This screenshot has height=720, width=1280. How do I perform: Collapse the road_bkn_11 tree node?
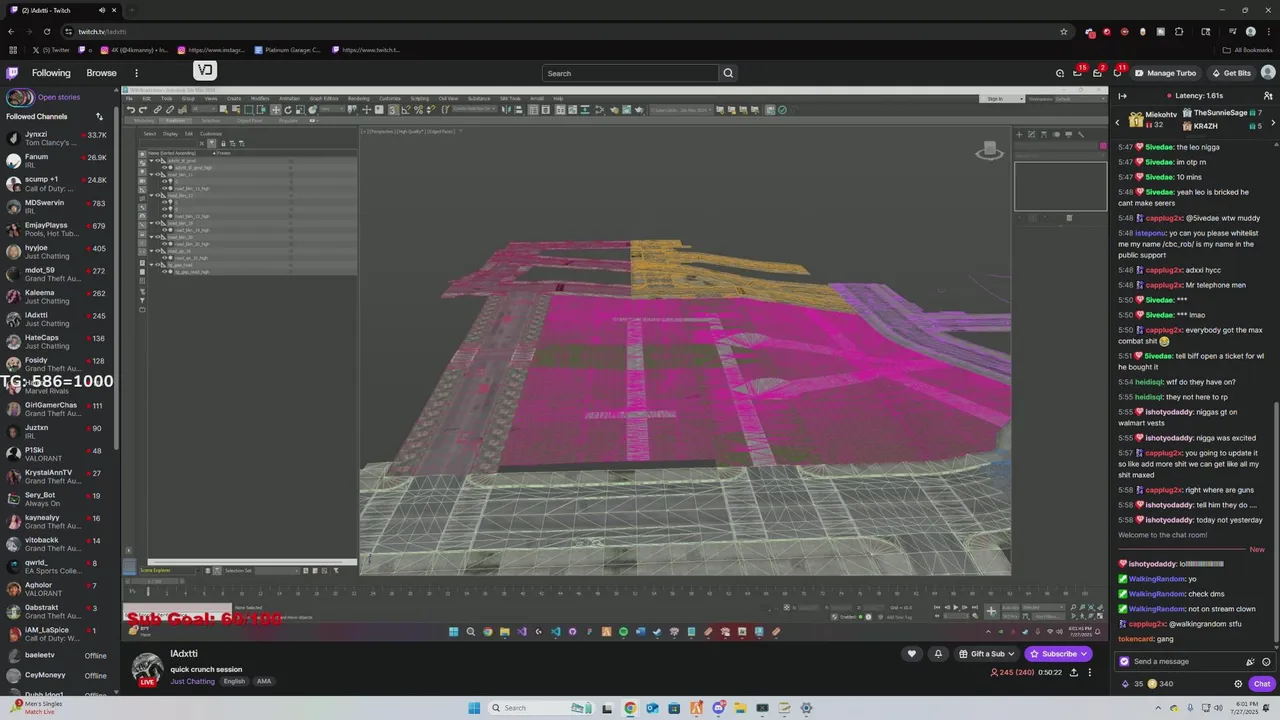[x=151, y=175]
